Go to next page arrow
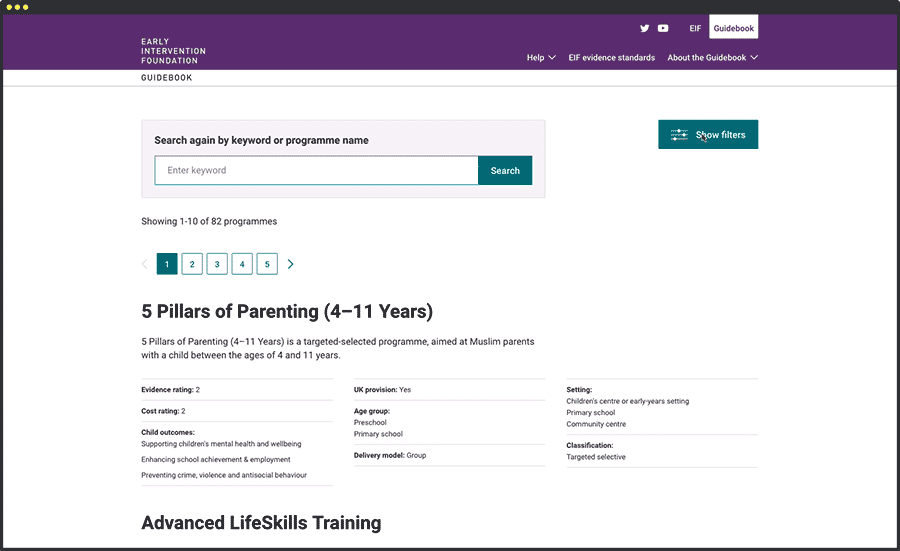The height and width of the screenshot is (551, 900). (x=291, y=264)
